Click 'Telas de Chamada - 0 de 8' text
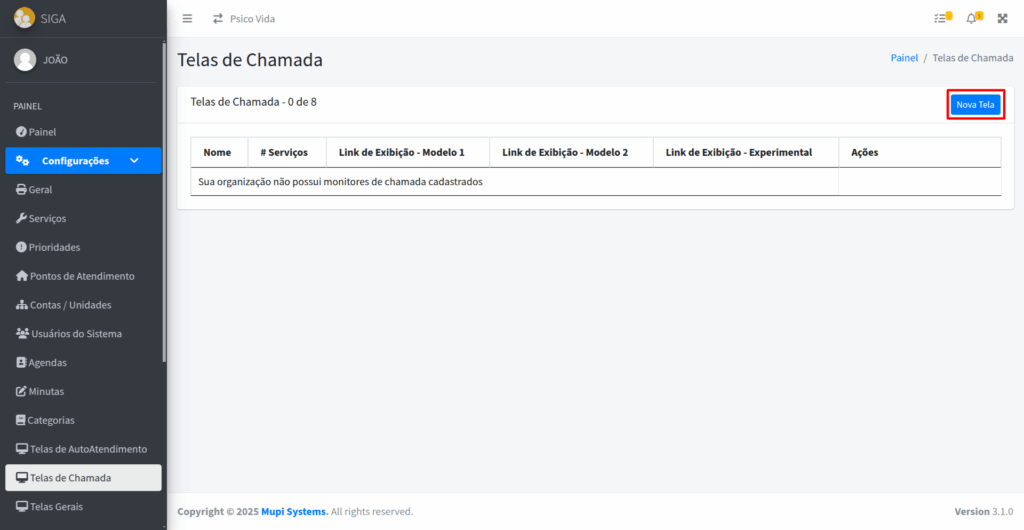The width and height of the screenshot is (1024, 530). pos(253,102)
